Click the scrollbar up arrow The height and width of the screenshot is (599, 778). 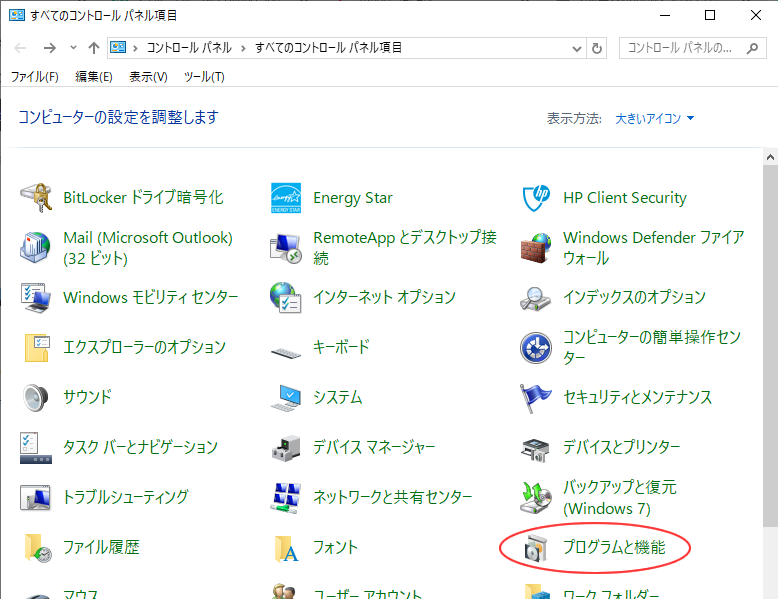[770, 157]
